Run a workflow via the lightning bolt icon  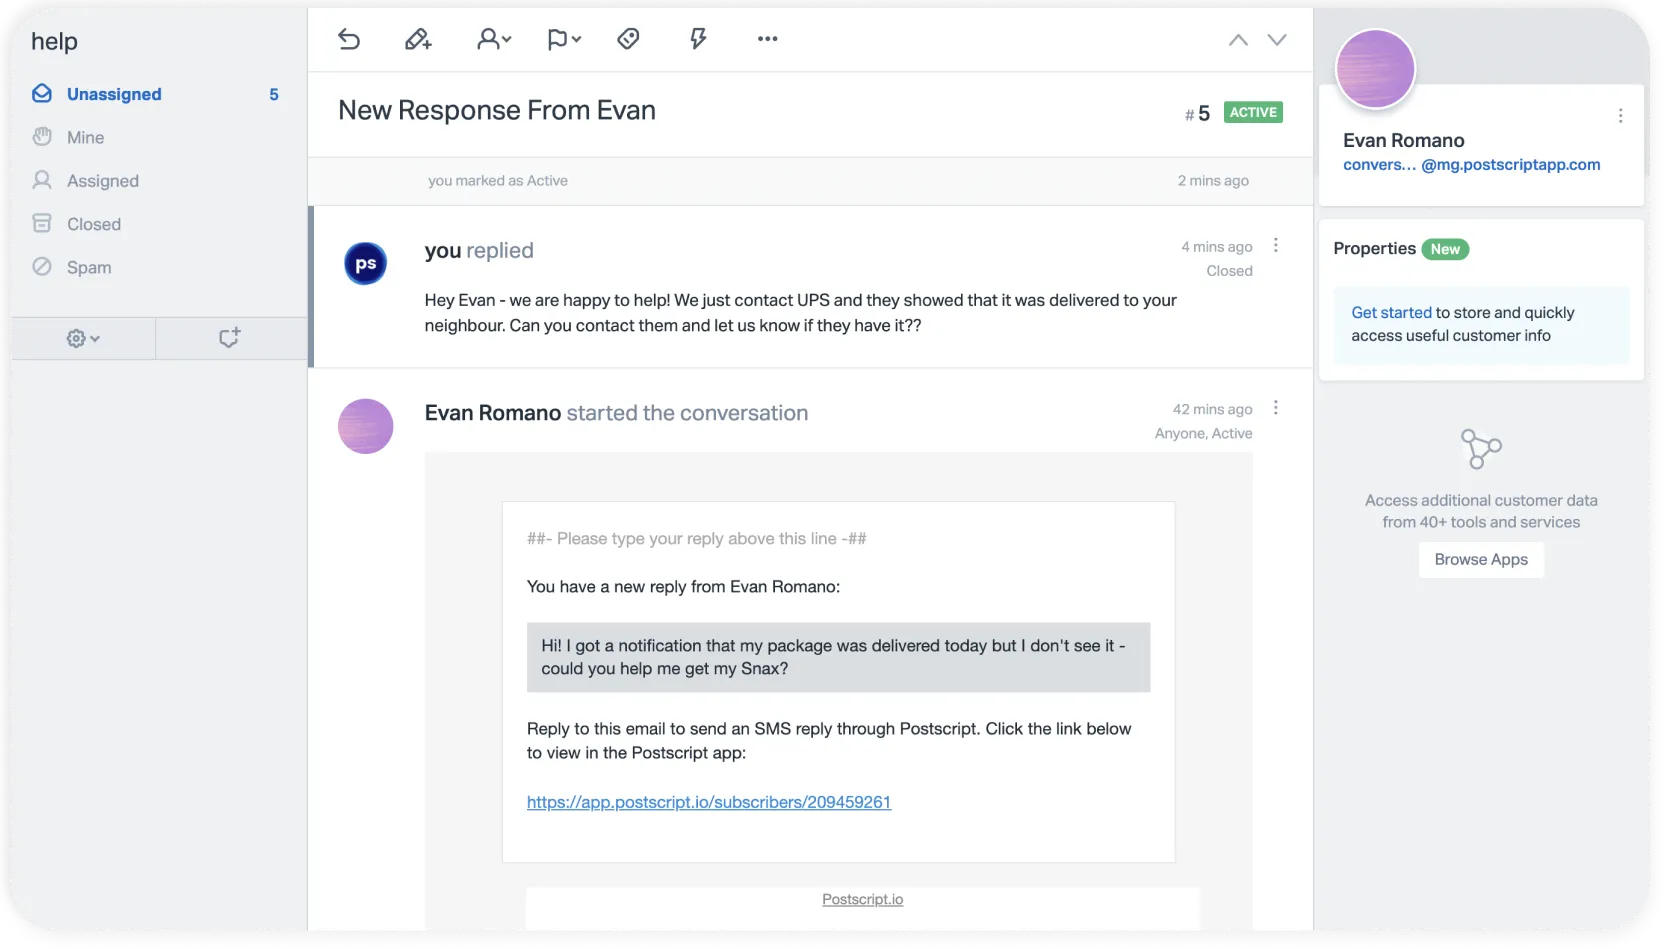pos(698,39)
